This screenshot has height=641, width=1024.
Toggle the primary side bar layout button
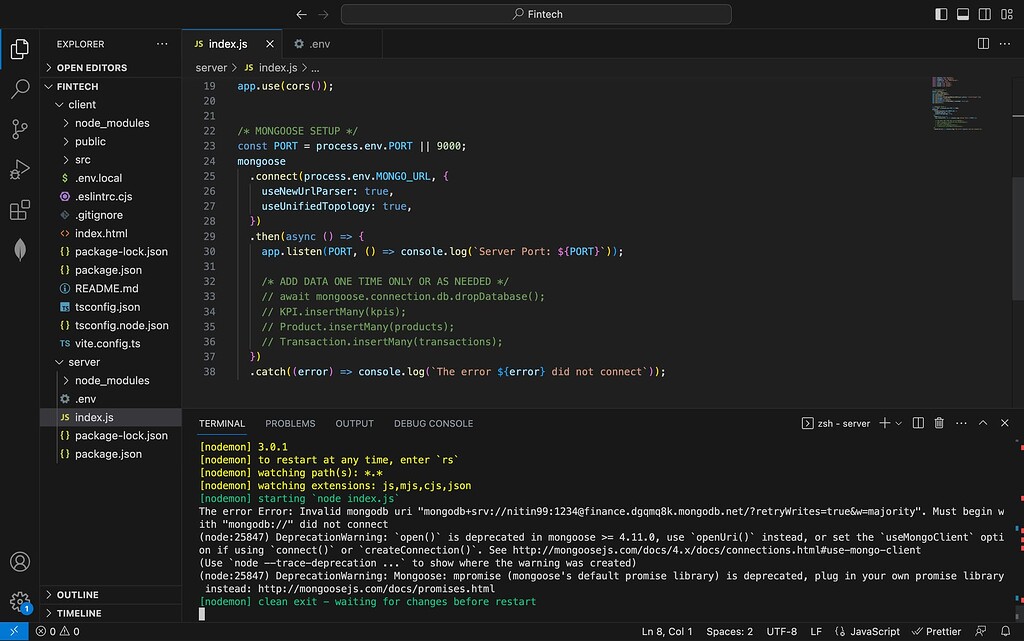pyautogui.click(x=940, y=14)
